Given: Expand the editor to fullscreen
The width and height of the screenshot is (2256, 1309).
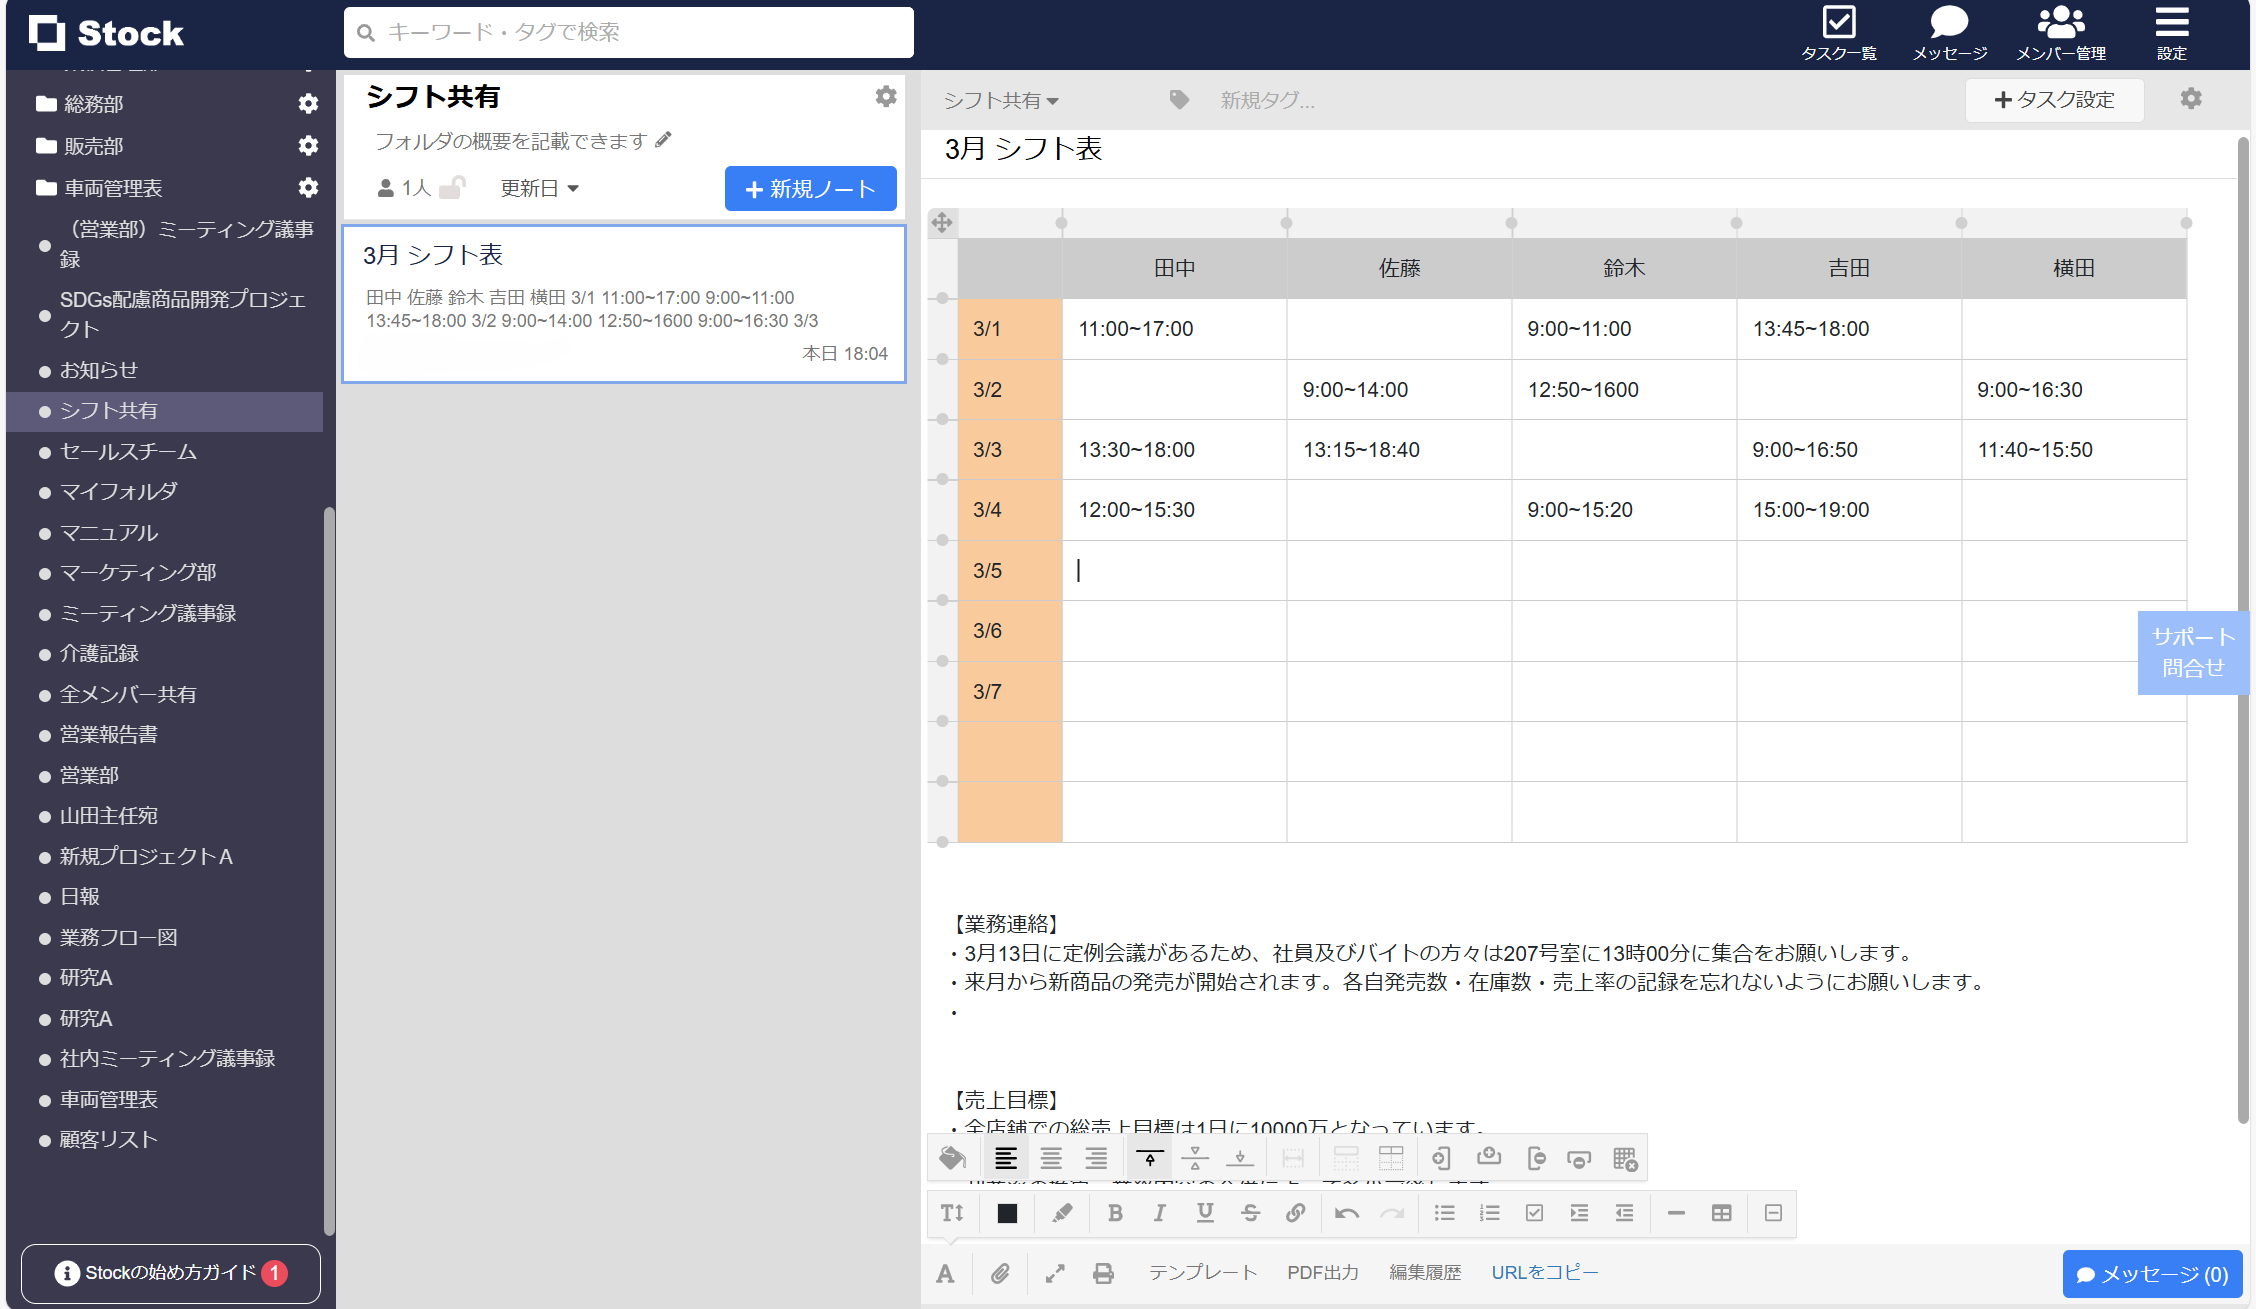Looking at the screenshot, I should click(1055, 1273).
